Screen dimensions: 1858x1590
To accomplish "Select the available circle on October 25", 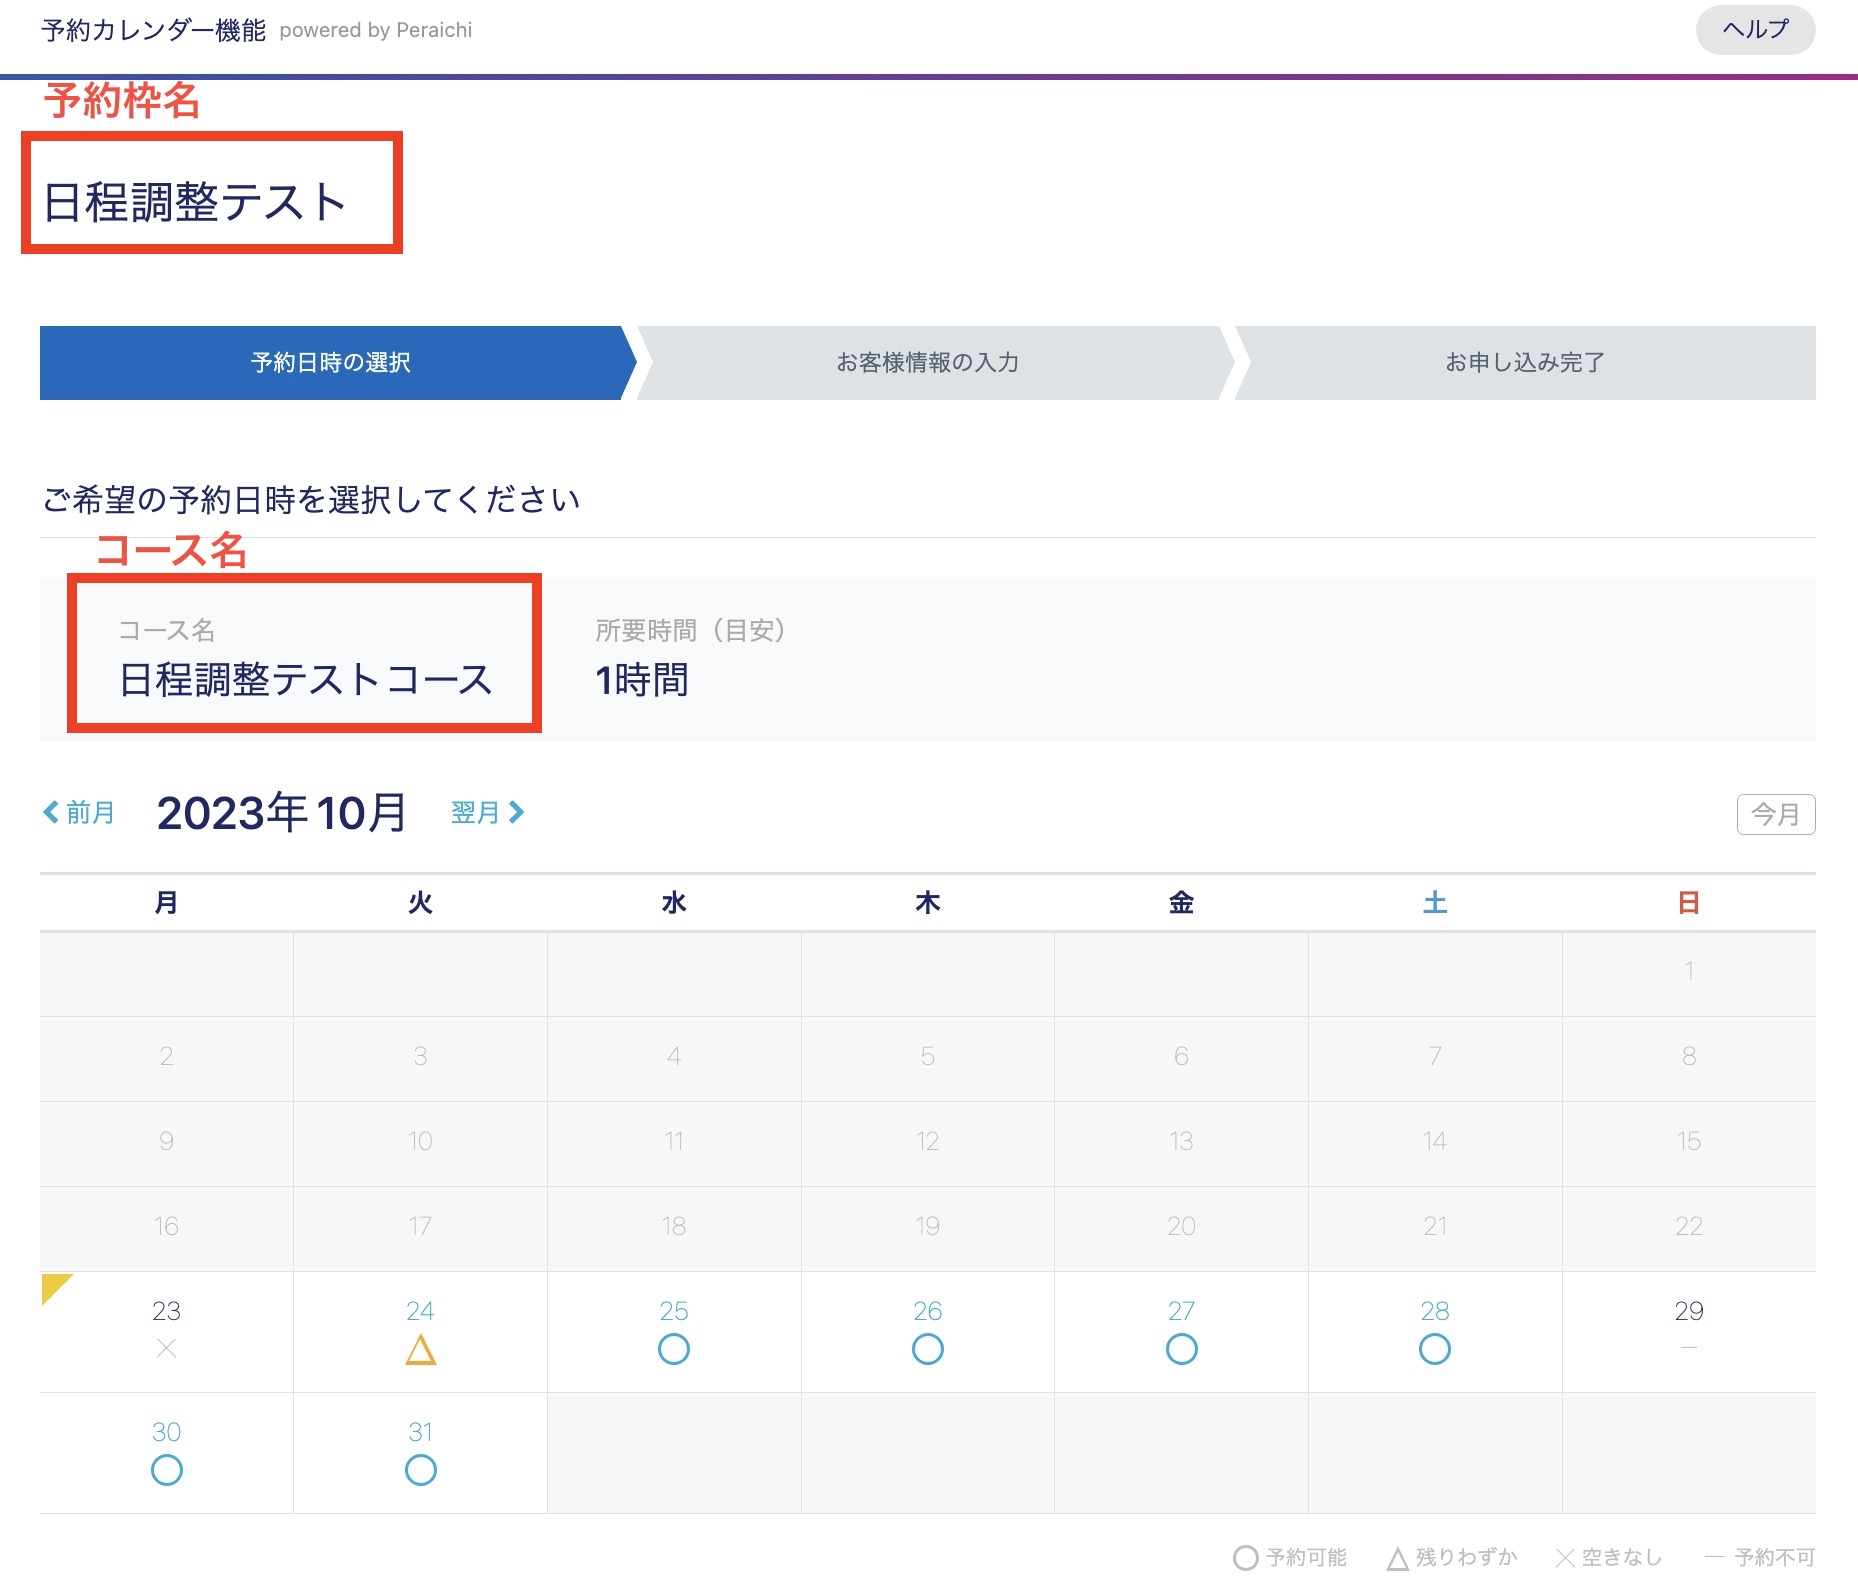I will (x=674, y=1349).
